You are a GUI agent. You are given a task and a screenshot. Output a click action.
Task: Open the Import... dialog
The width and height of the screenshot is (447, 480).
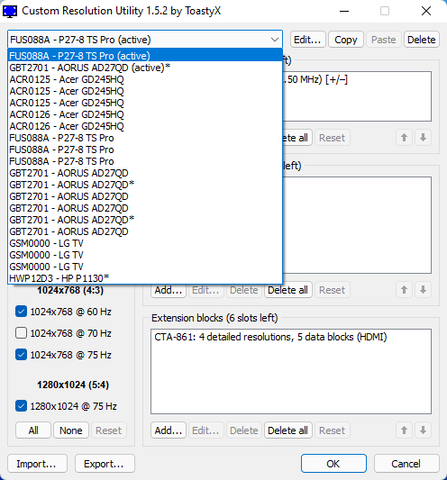pos(37,464)
